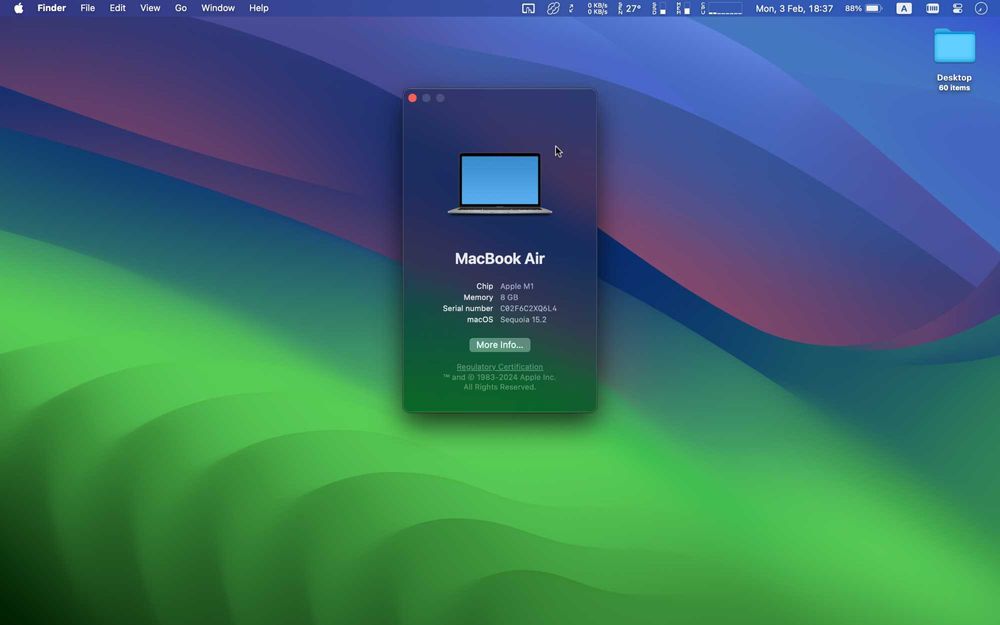Click the Apple M1 chip value
The image size is (1000, 625).
click(x=517, y=286)
